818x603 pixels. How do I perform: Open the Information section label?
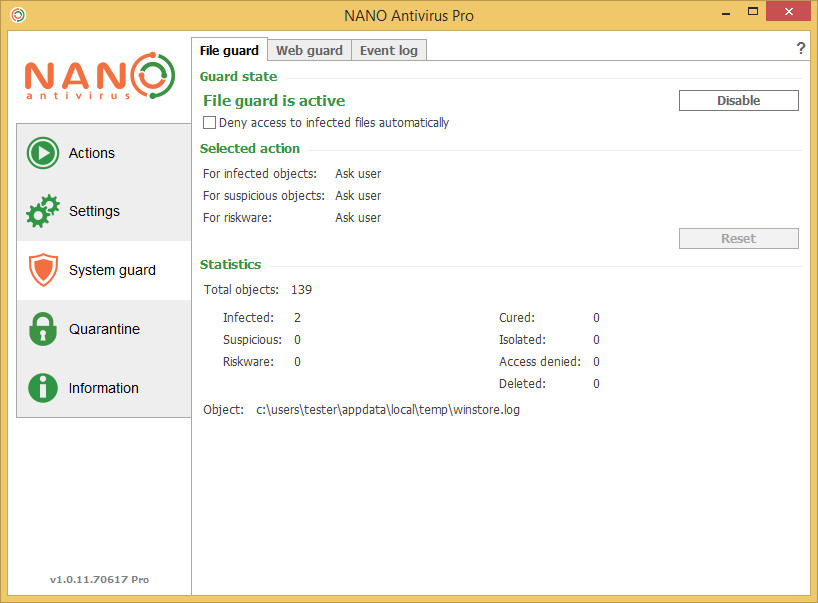point(104,388)
